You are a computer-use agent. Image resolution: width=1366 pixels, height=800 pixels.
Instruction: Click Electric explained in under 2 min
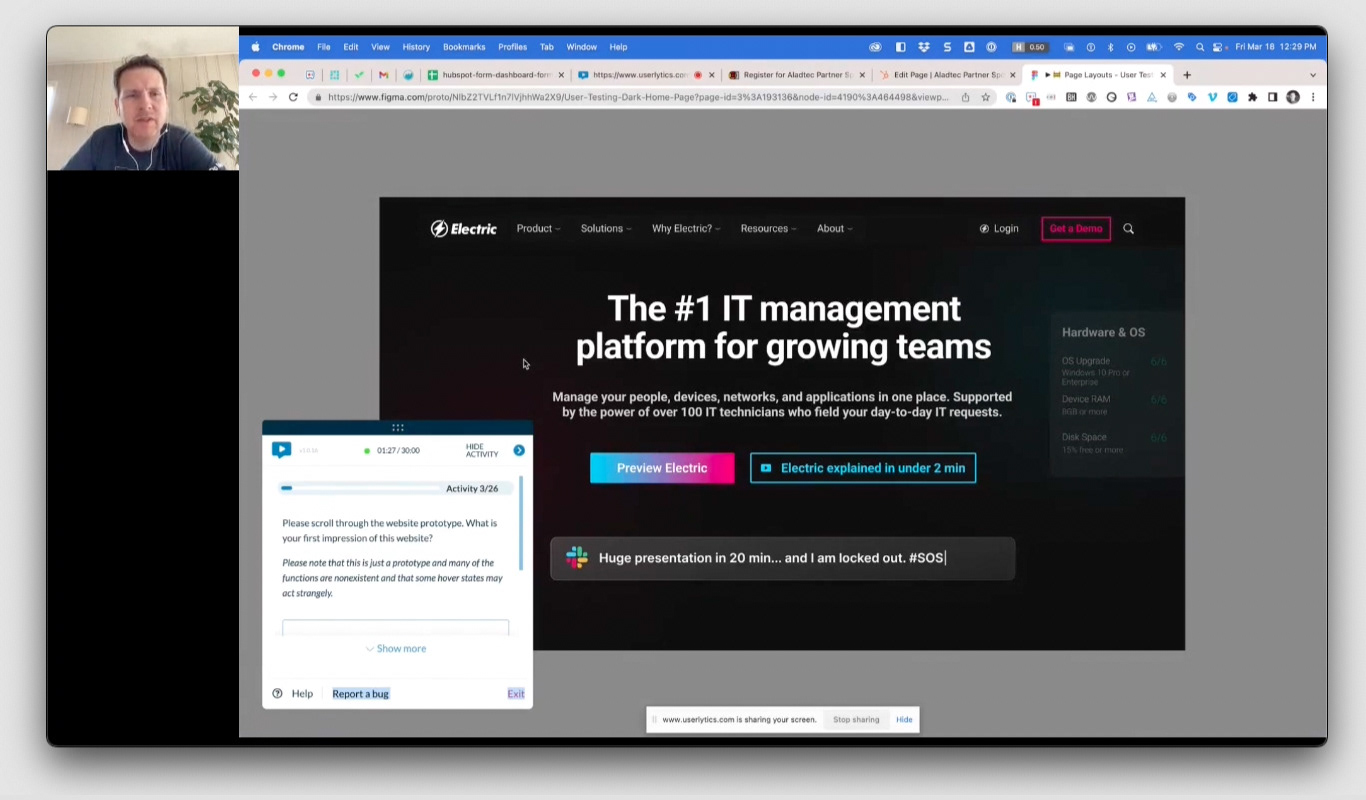863,468
